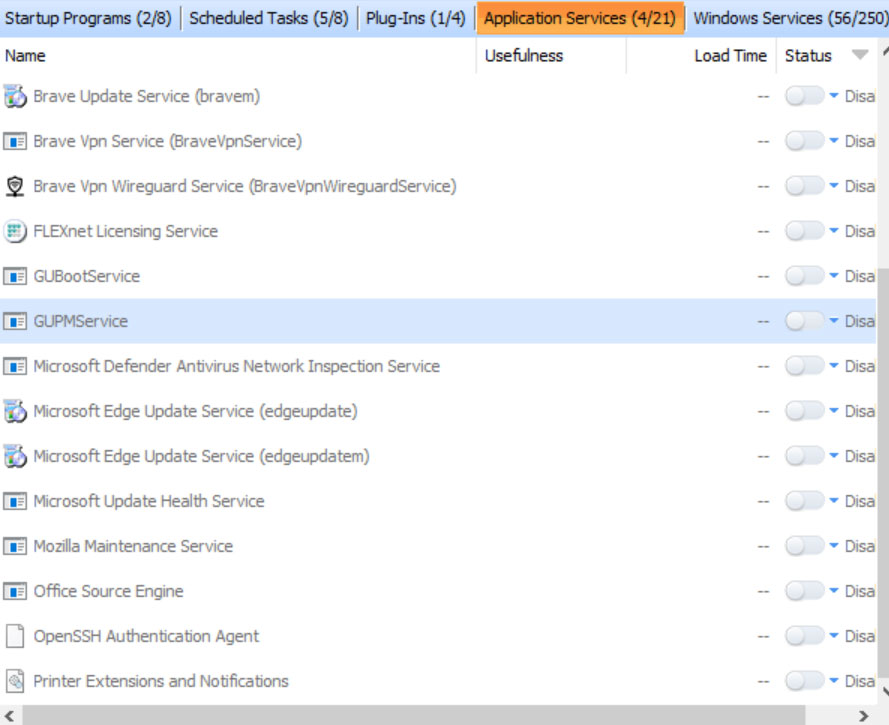Select the Brave Vpn Wireguard Service row text
This screenshot has width=889, height=725.
tap(245, 186)
